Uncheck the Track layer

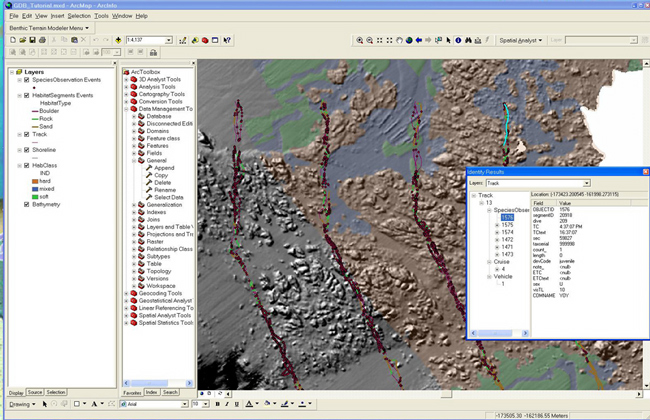click(x=27, y=134)
